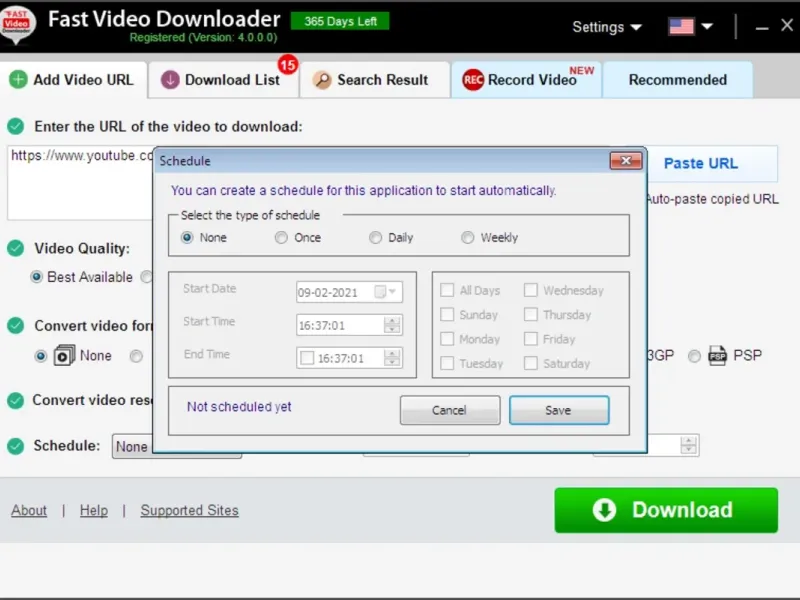Click the 365 Days Left label
This screenshot has width=800, height=600.
[340, 21]
